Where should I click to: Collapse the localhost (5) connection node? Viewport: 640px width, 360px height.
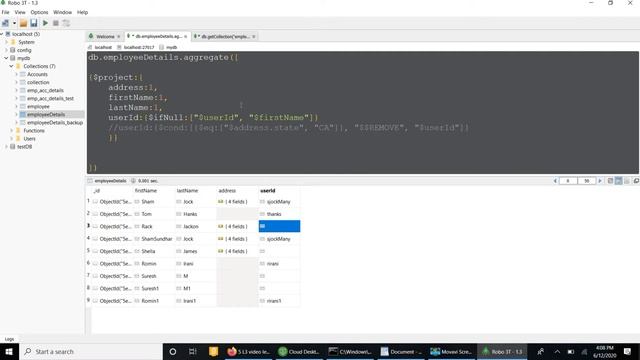pyautogui.click(x=2, y=34)
